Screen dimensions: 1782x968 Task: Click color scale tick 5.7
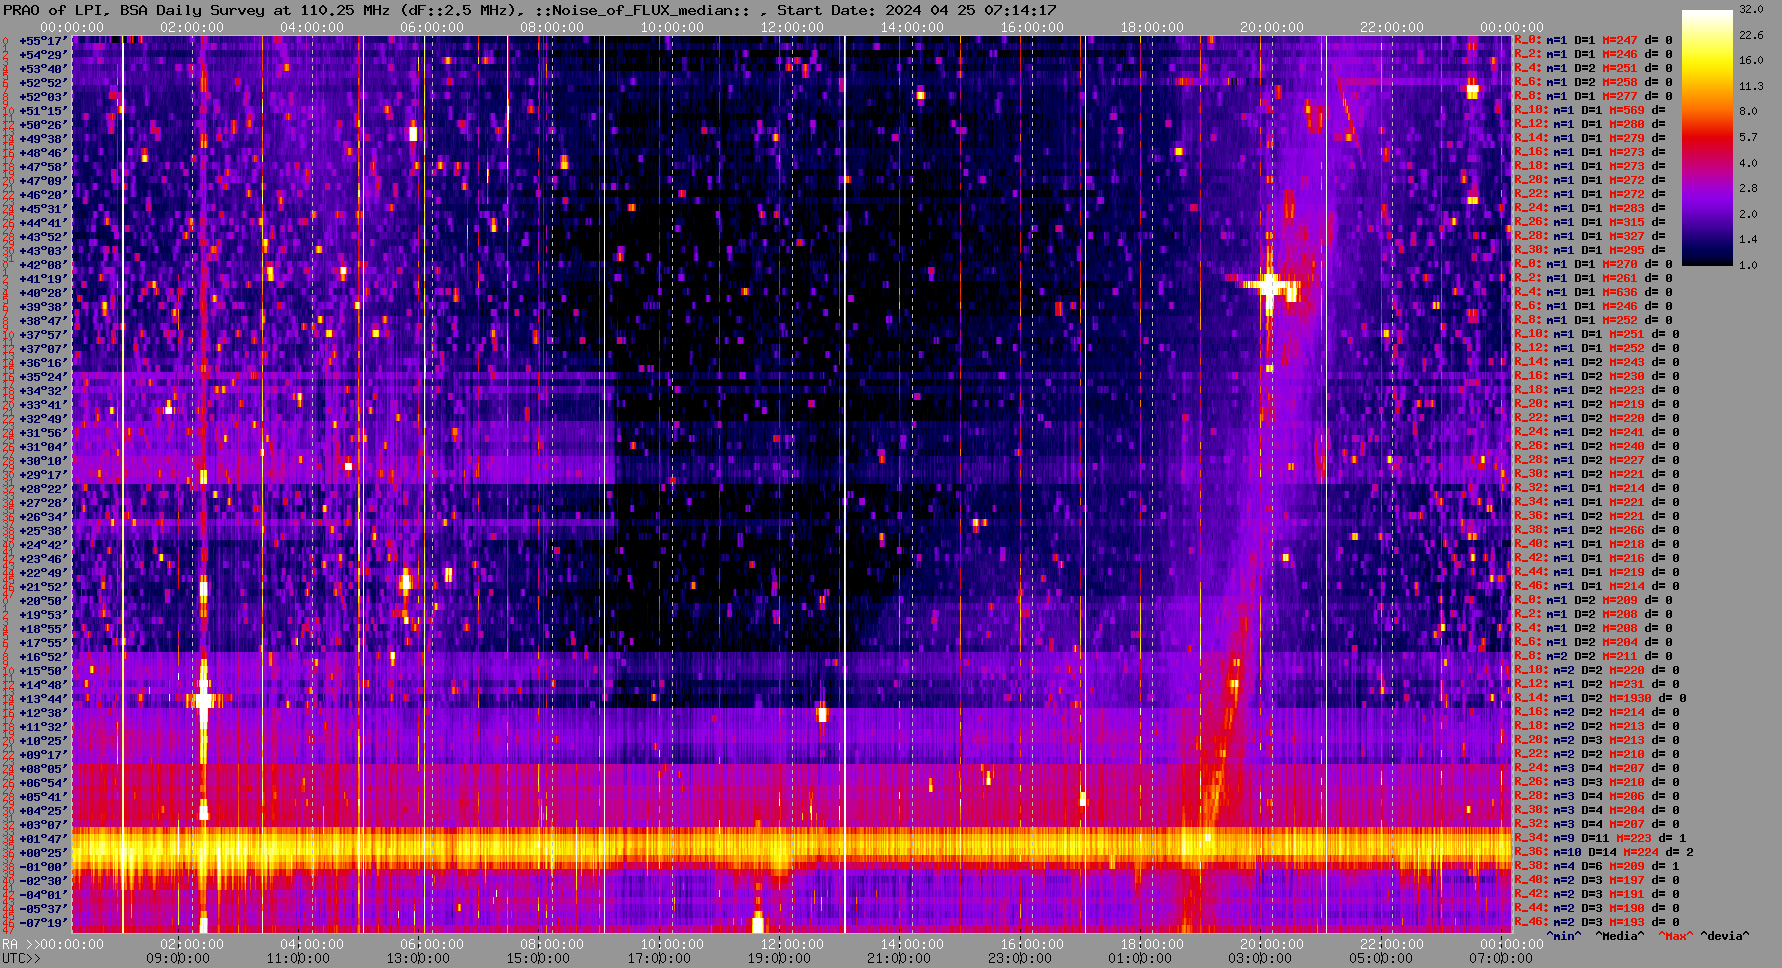click(1748, 137)
